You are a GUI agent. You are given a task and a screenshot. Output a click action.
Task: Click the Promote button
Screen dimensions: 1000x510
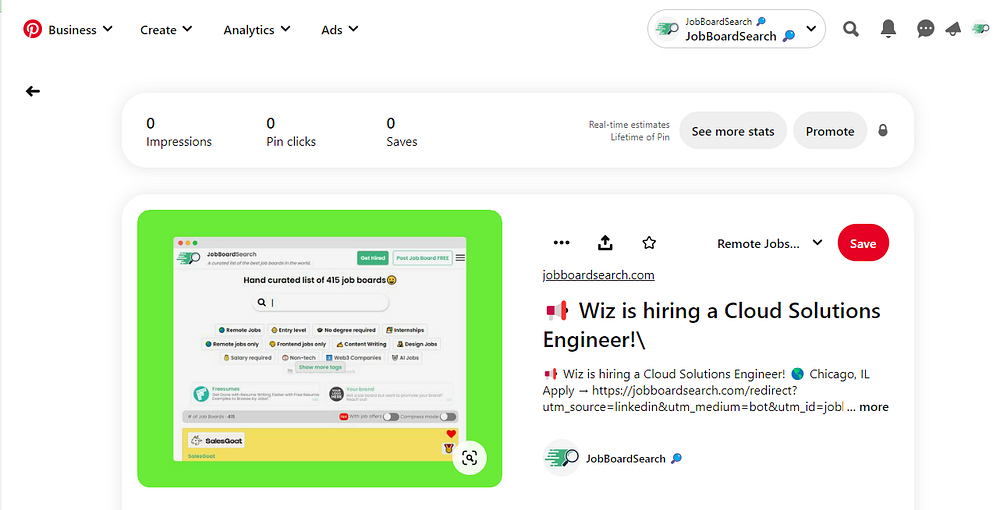[x=830, y=131]
